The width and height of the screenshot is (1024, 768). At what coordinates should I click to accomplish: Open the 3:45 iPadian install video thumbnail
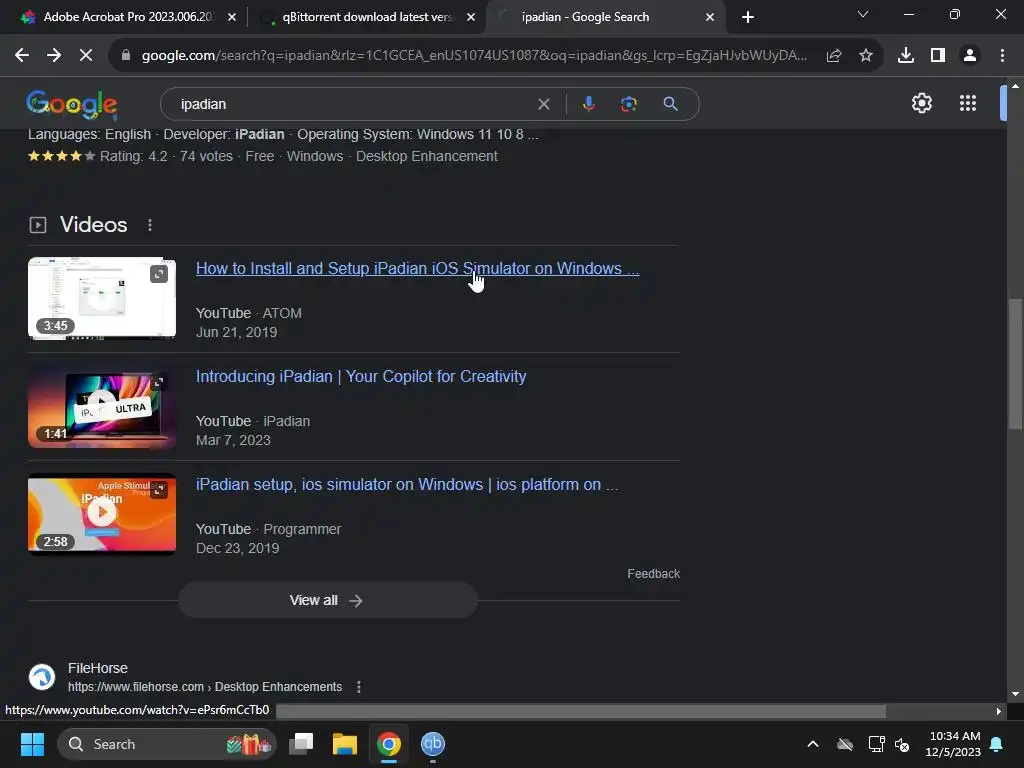102,298
